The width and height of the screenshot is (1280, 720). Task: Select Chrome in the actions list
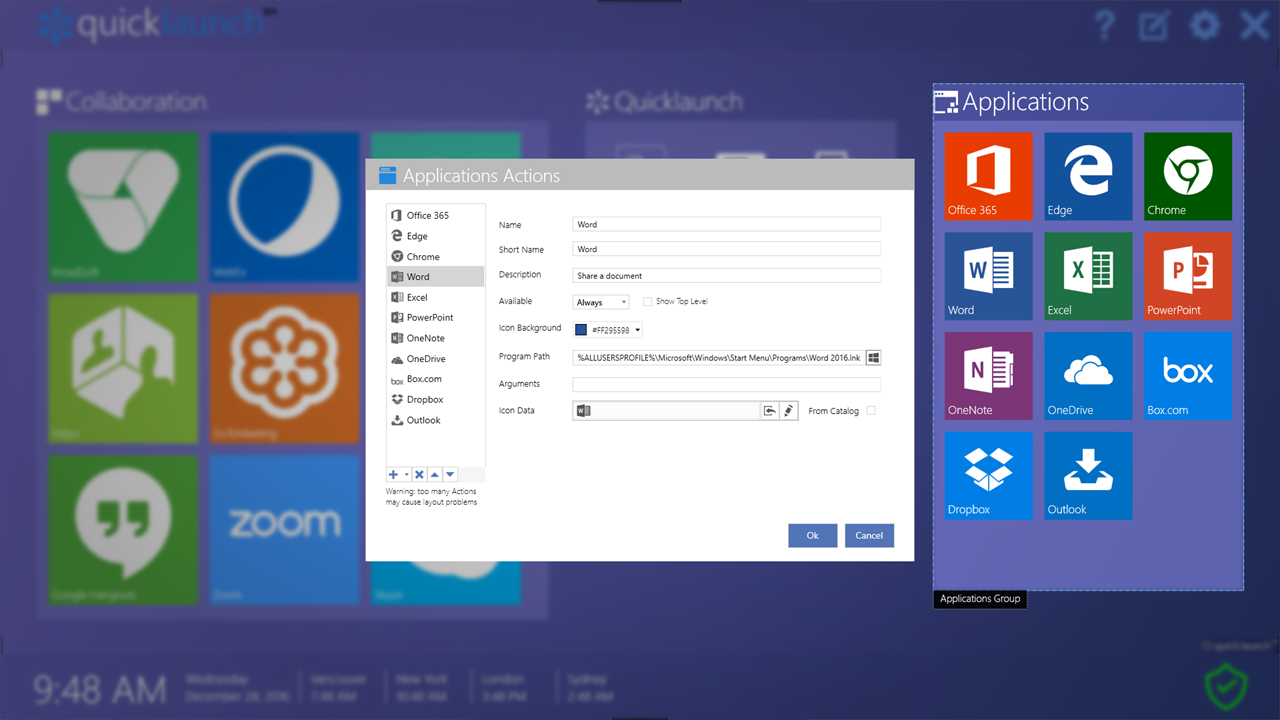click(436, 256)
